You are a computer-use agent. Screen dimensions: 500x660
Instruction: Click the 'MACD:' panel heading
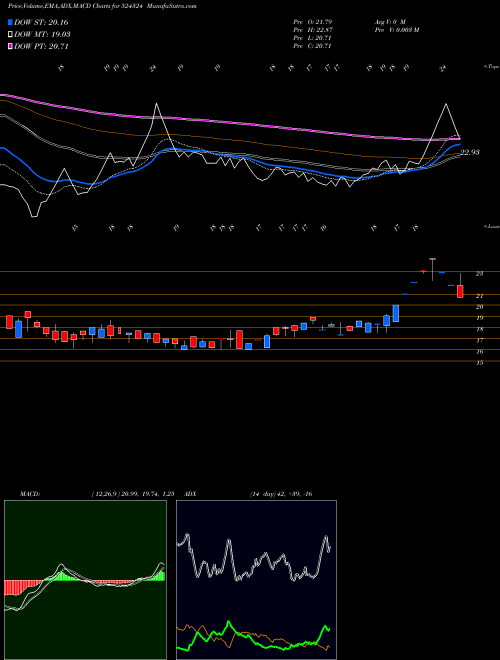point(30,494)
